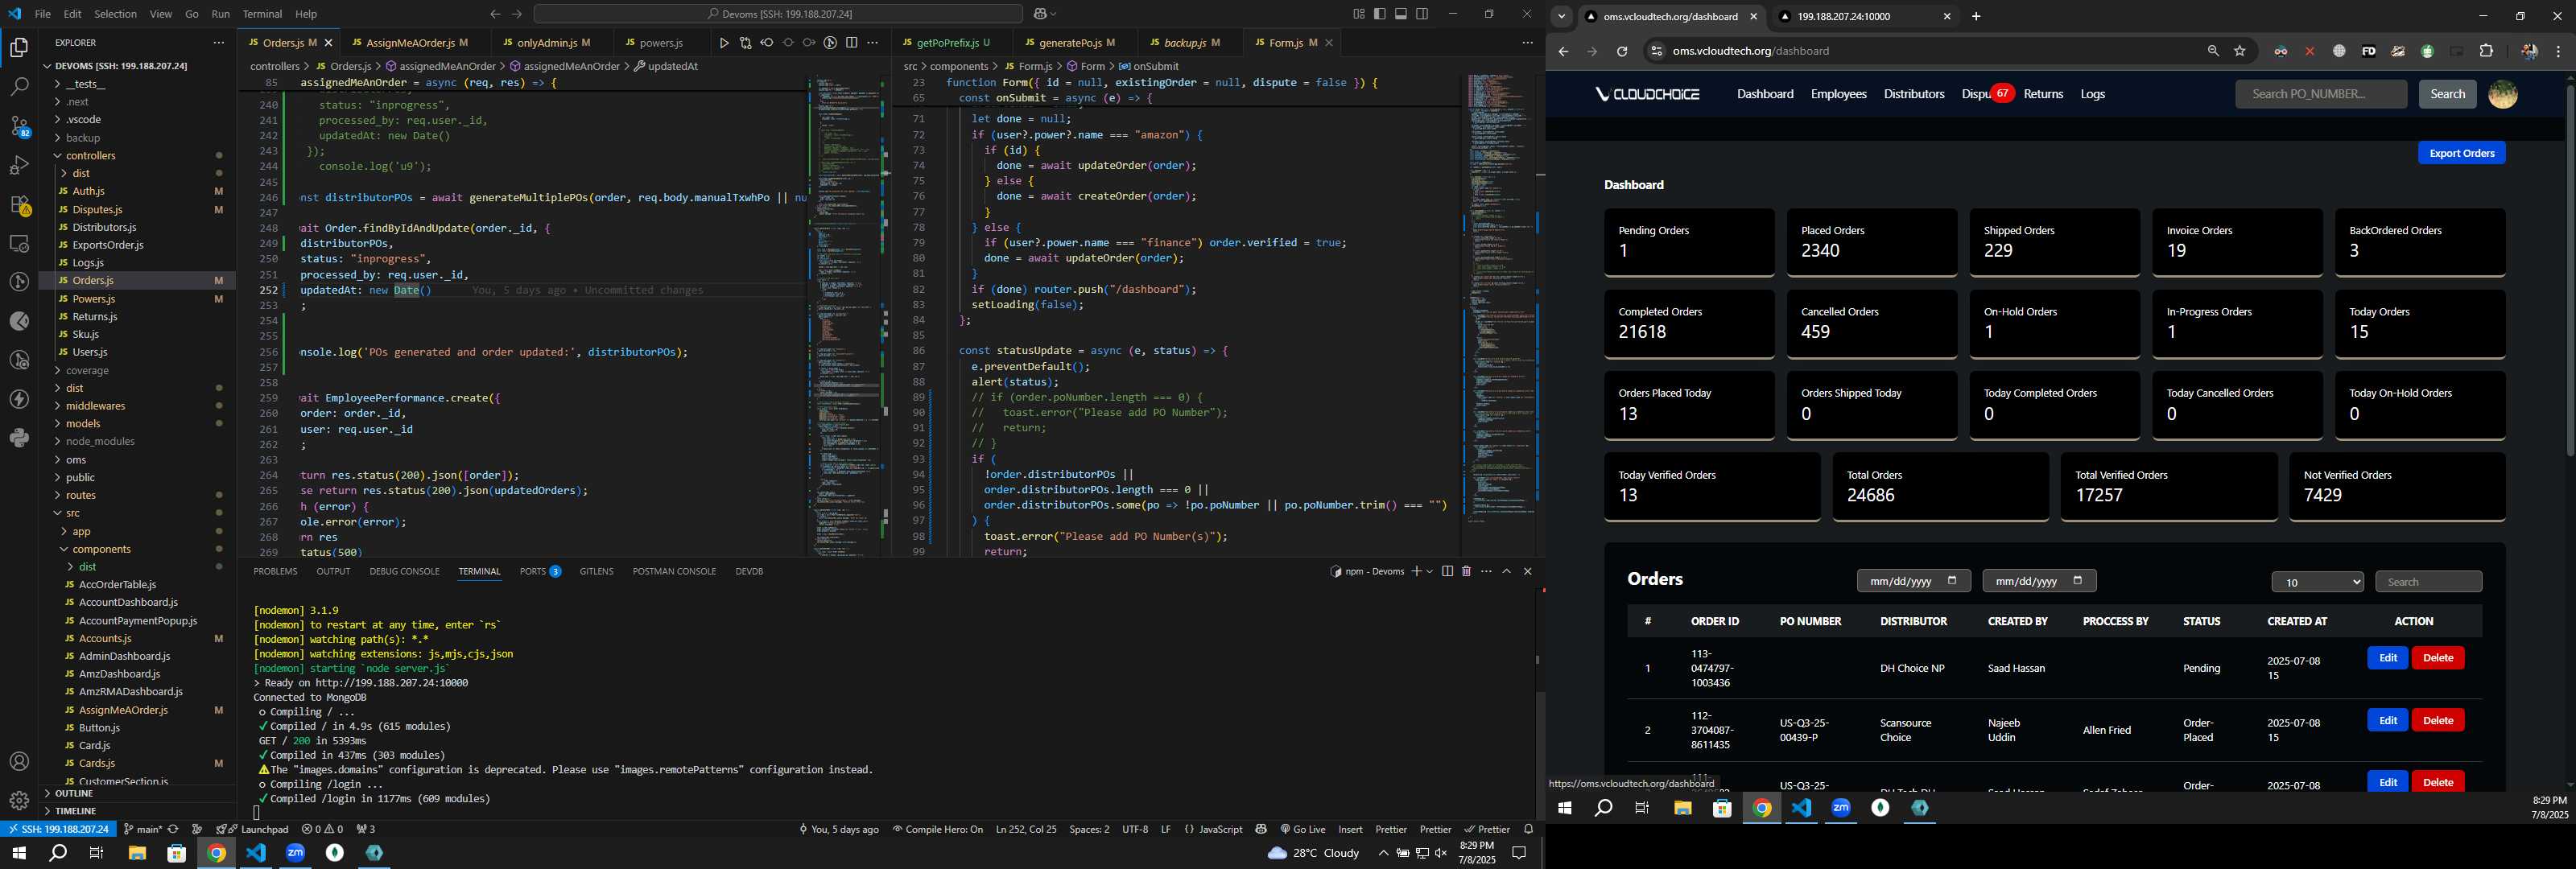Viewport: 2576px width, 869px height.
Task: Click the first mm/dd/yyyy date field
Action: [1913, 581]
